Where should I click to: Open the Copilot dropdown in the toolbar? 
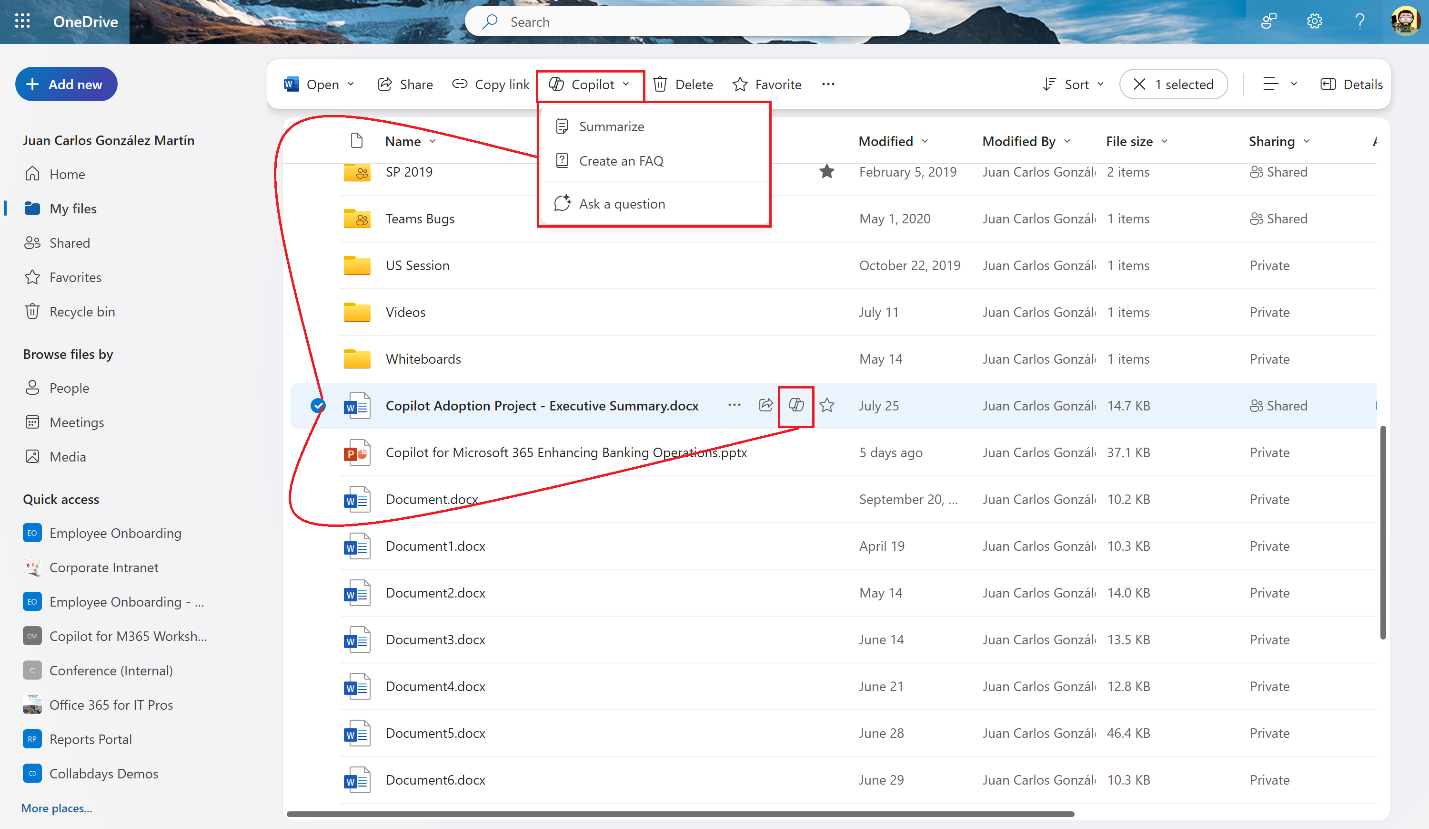pos(590,84)
